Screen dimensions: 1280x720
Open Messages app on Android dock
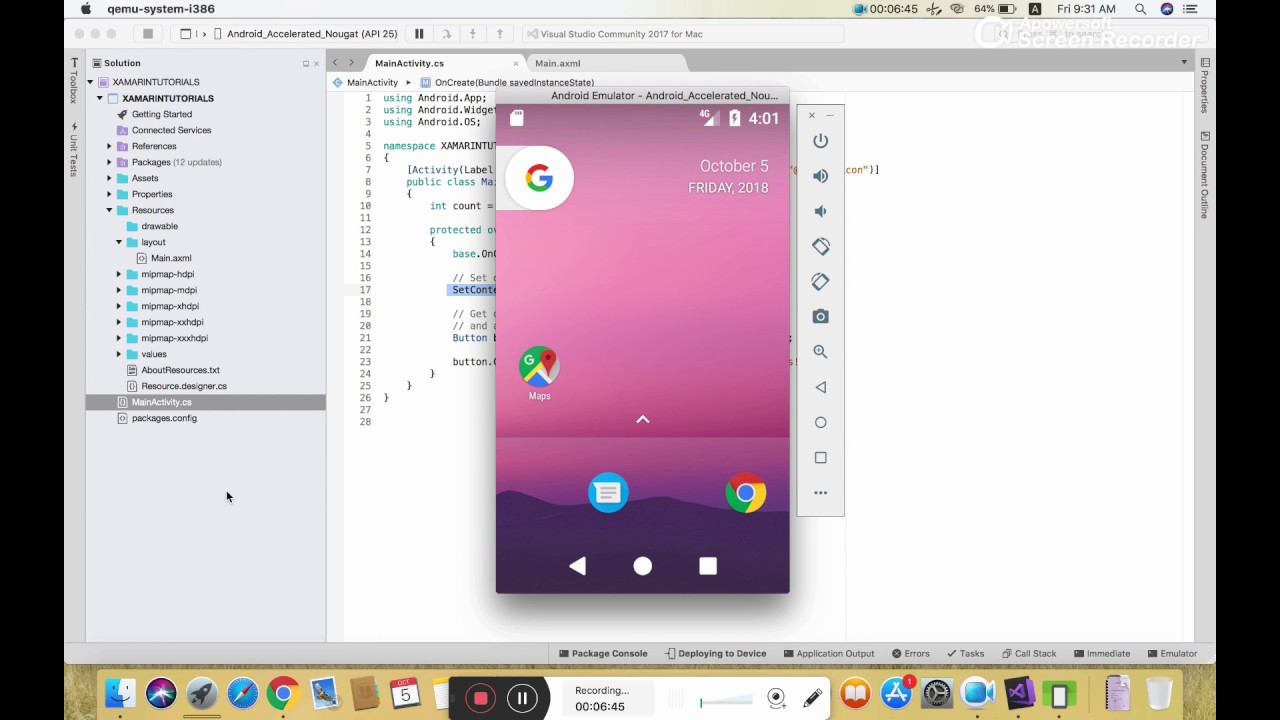[608, 492]
